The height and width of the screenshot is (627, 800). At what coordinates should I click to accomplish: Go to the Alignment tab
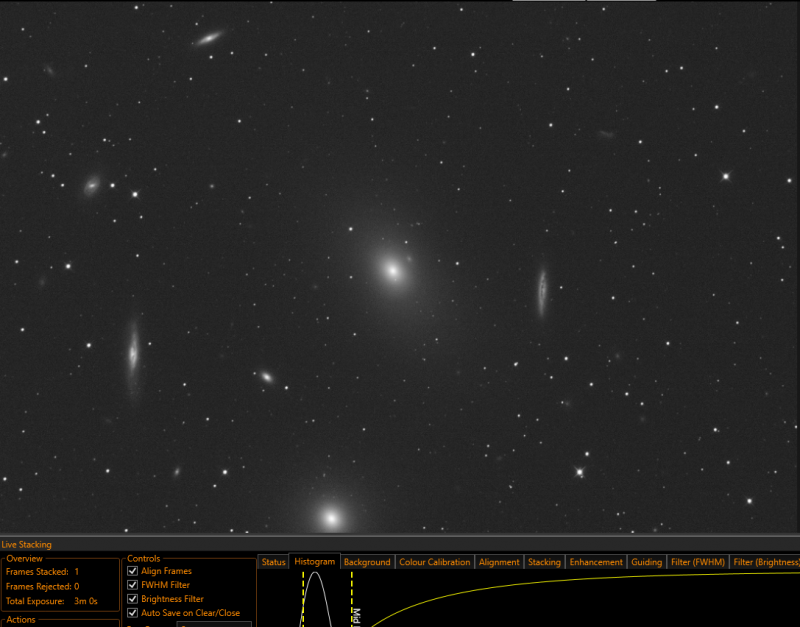click(x=498, y=562)
